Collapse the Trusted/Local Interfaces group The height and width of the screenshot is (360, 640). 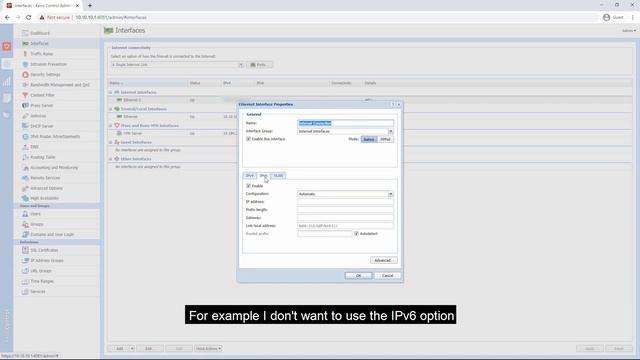(111, 109)
